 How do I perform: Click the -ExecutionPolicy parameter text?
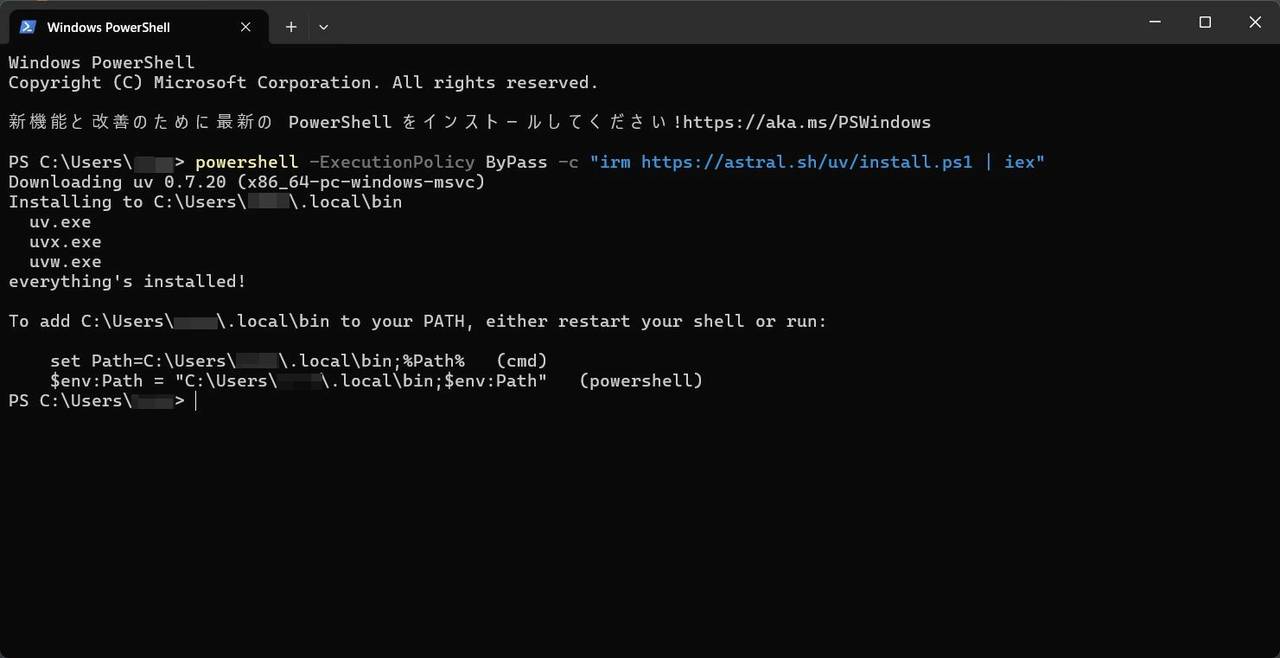pos(392,162)
